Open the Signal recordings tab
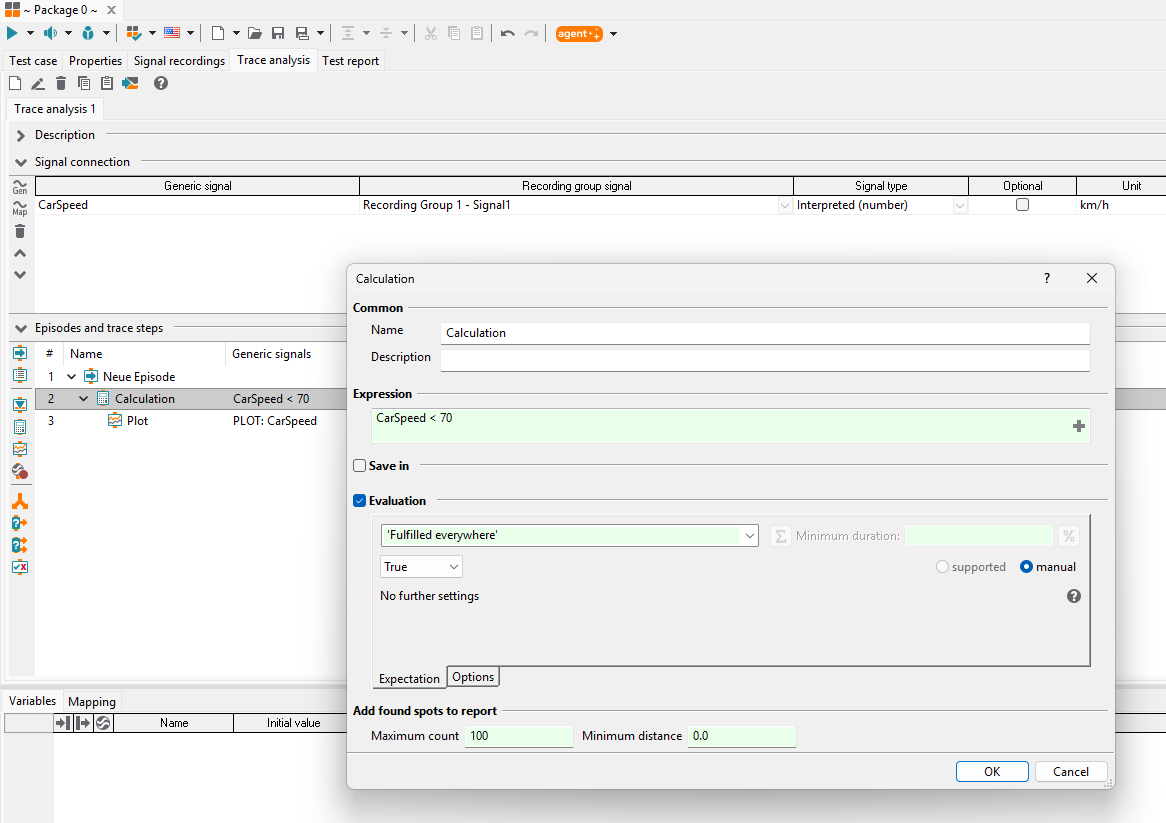 [179, 61]
